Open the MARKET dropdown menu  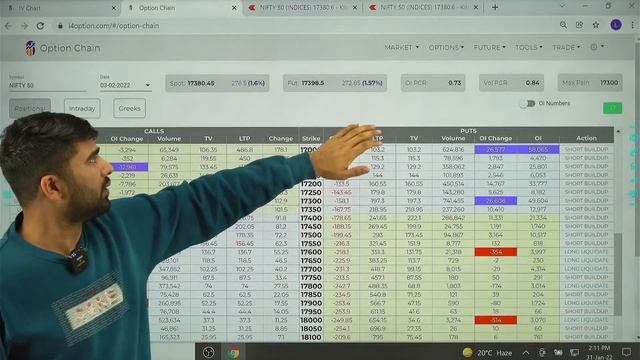point(401,47)
